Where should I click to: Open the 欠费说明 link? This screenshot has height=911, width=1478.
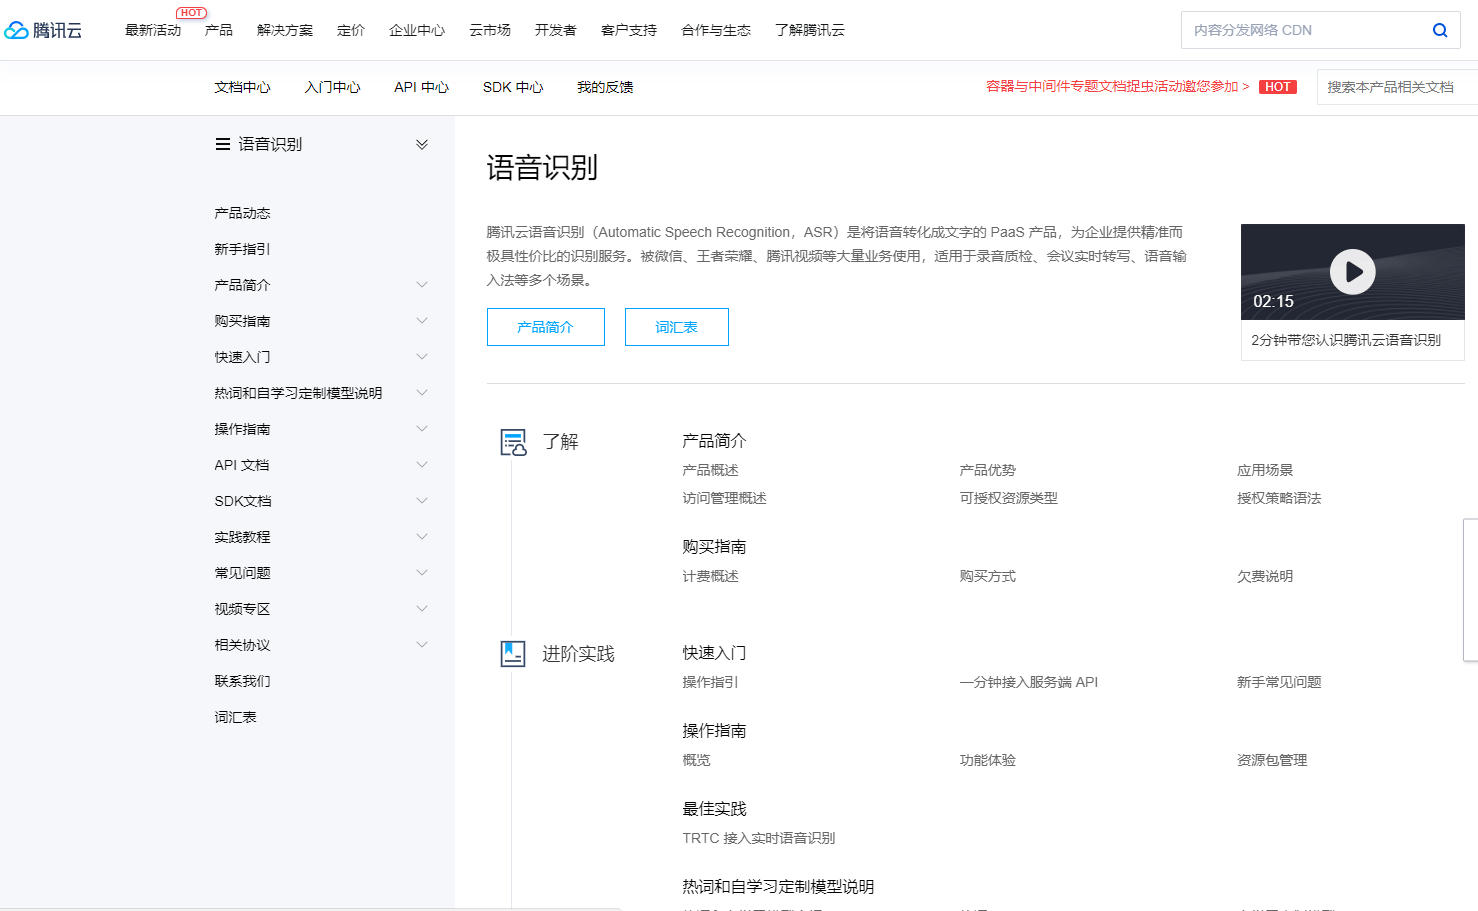tap(1265, 576)
